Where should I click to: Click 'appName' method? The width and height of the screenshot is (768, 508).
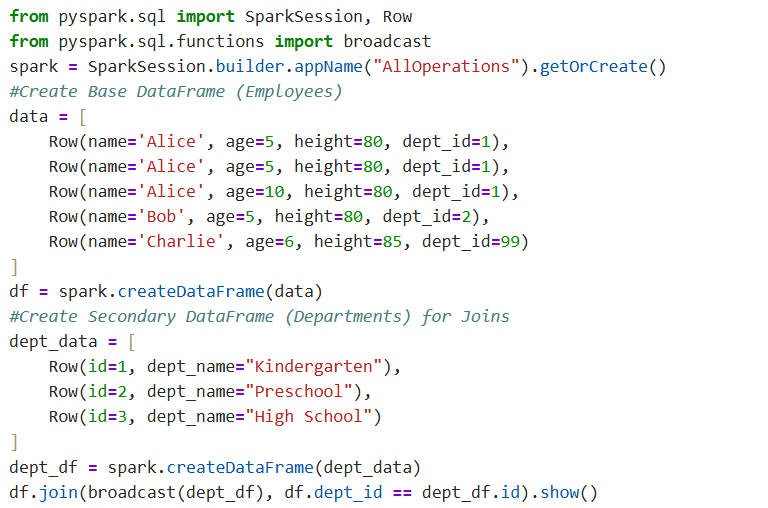click(x=328, y=67)
